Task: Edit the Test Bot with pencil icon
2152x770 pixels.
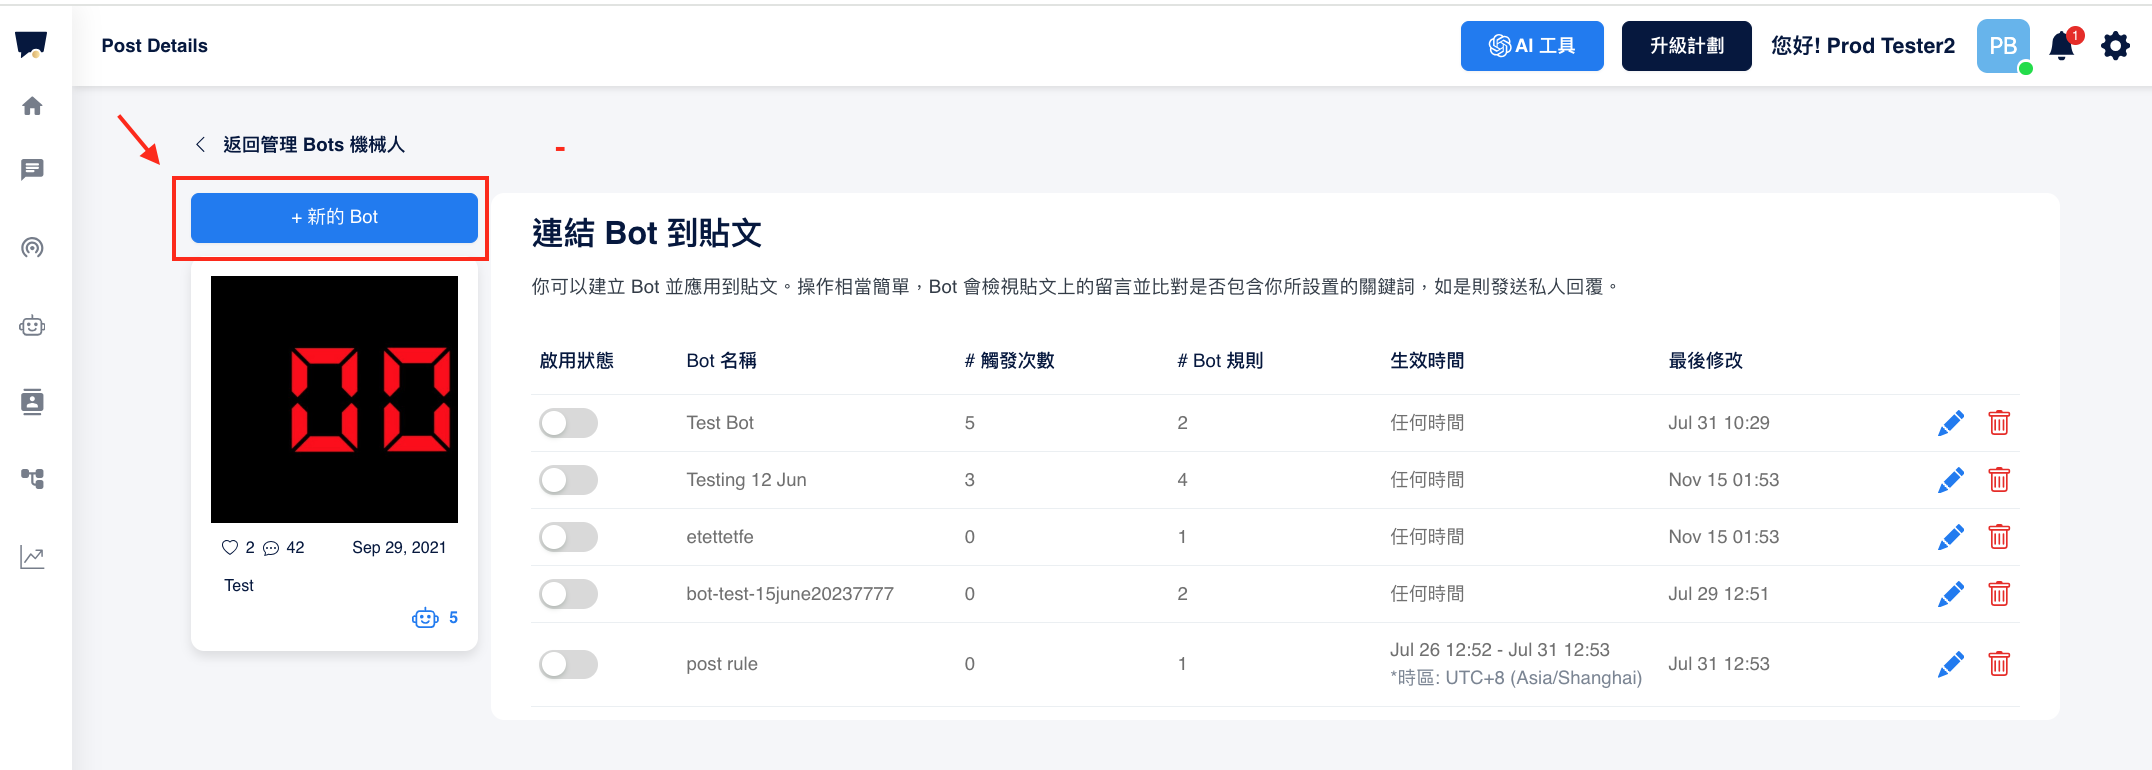Action: point(1950,423)
